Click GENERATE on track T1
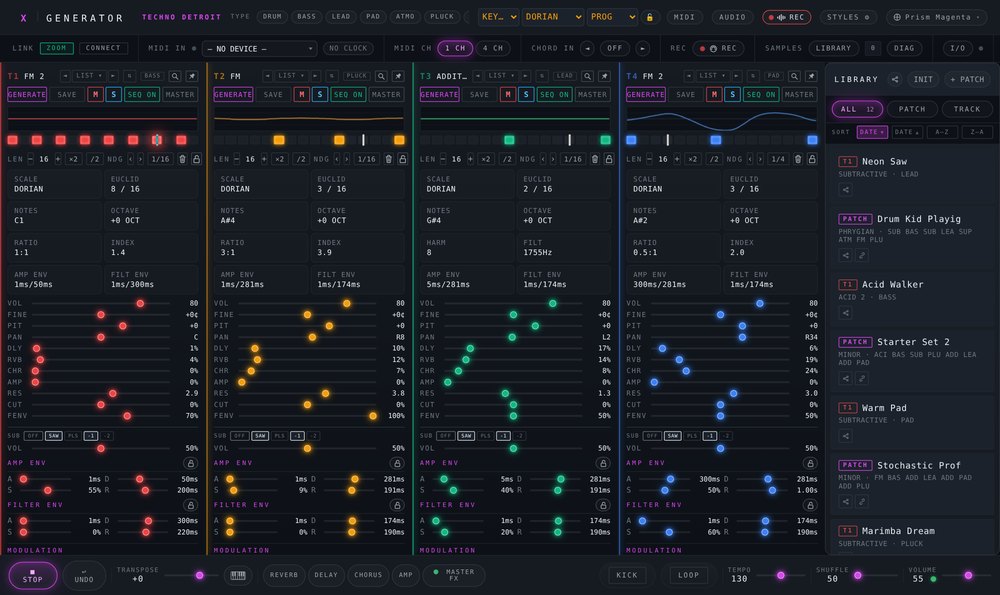The image size is (1000, 595). coord(27,94)
